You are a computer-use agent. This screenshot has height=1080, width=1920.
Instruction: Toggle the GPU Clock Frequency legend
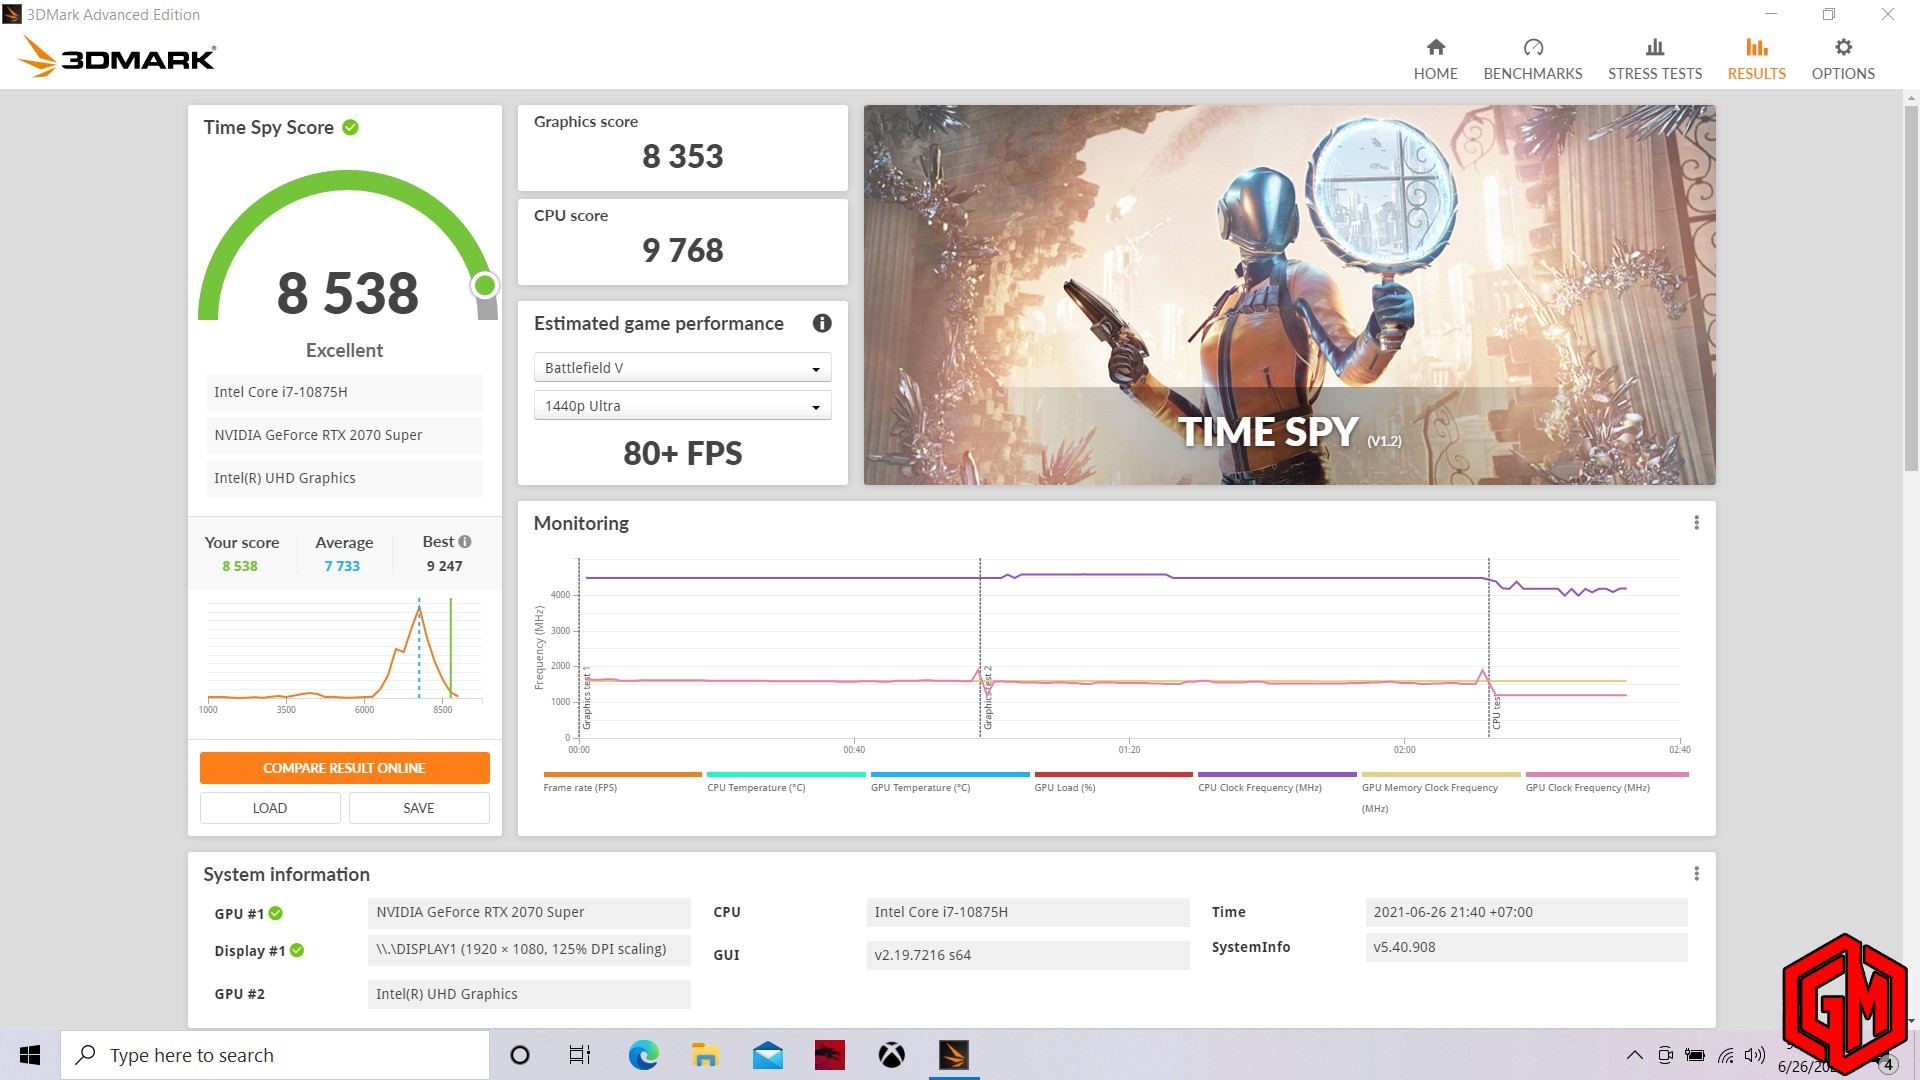[1606, 782]
